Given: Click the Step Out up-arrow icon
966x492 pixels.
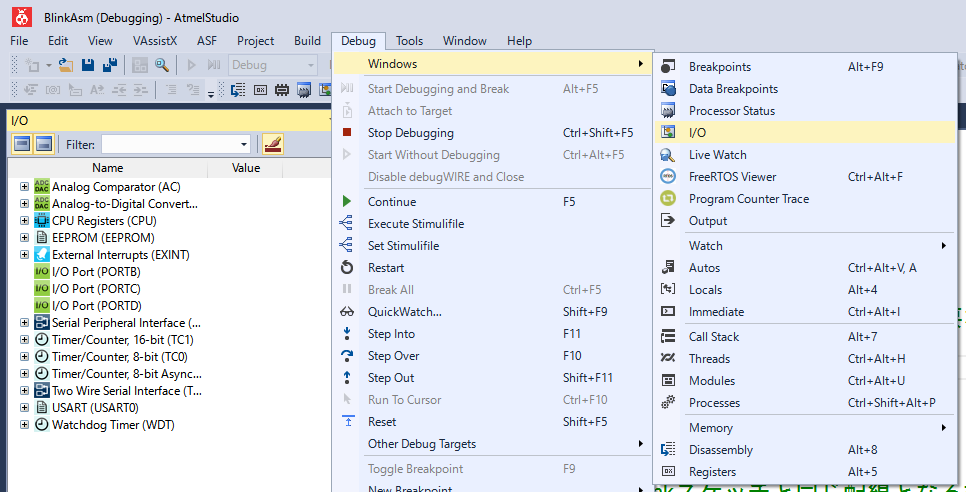Looking at the screenshot, I should [347, 377].
